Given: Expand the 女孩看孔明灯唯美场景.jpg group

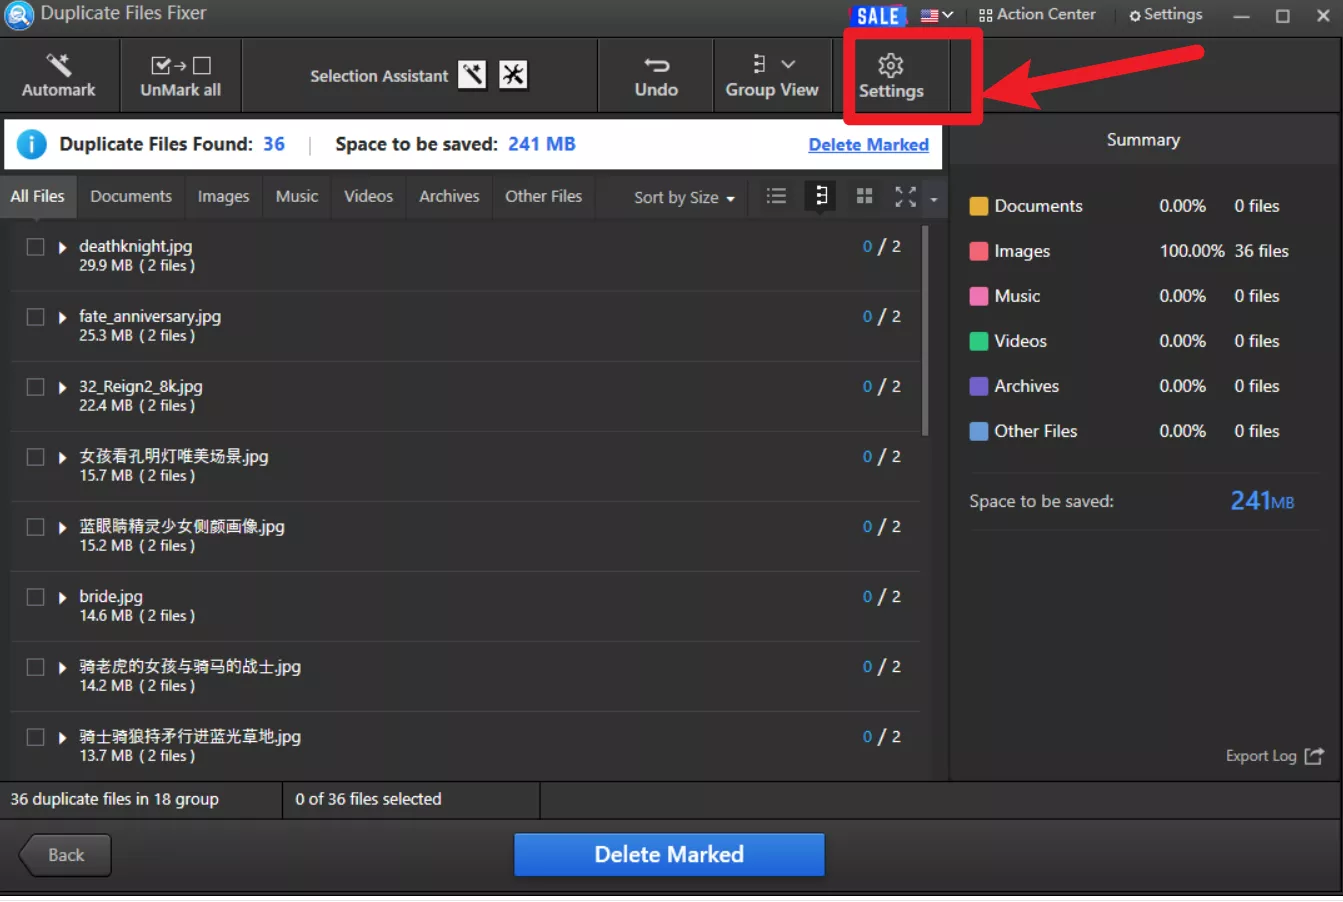Looking at the screenshot, I should [62, 457].
